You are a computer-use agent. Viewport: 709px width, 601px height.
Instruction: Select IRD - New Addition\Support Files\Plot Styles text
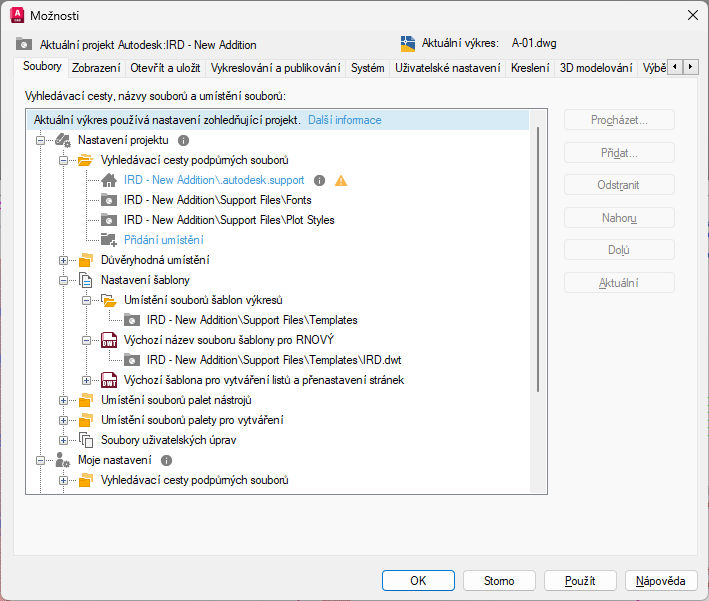[229, 220]
